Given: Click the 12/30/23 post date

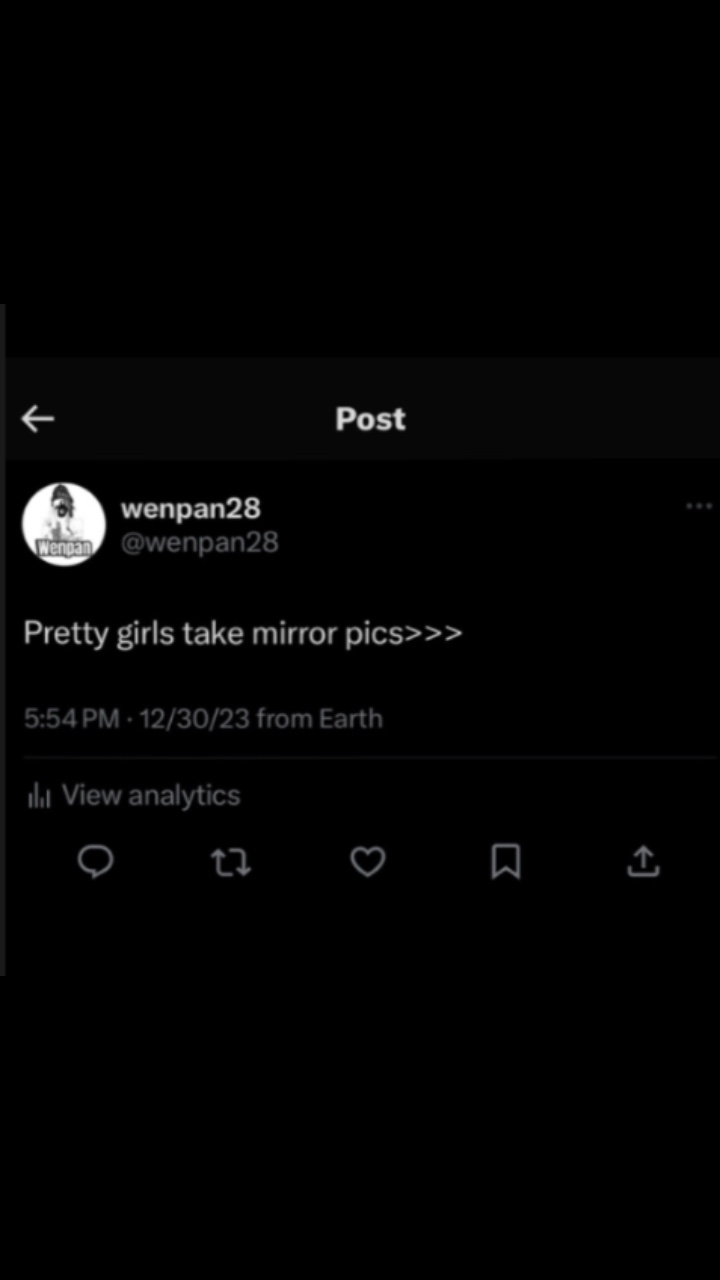Looking at the screenshot, I should click(194, 719).
